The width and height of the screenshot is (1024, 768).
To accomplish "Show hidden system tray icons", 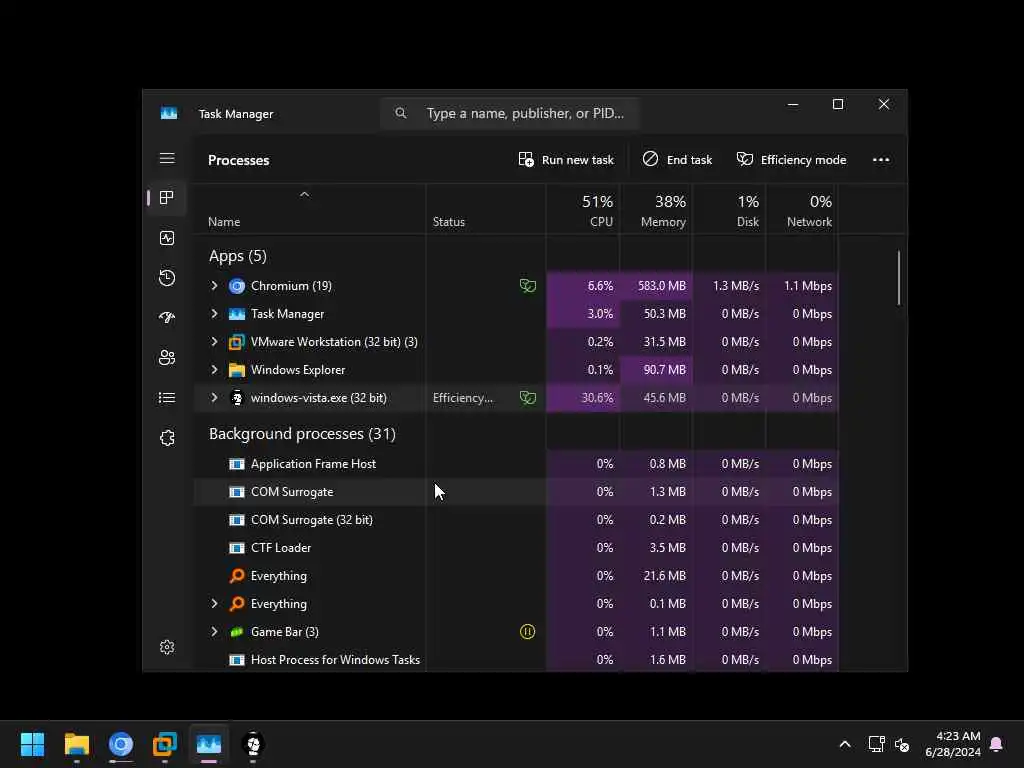I will 844,744.
